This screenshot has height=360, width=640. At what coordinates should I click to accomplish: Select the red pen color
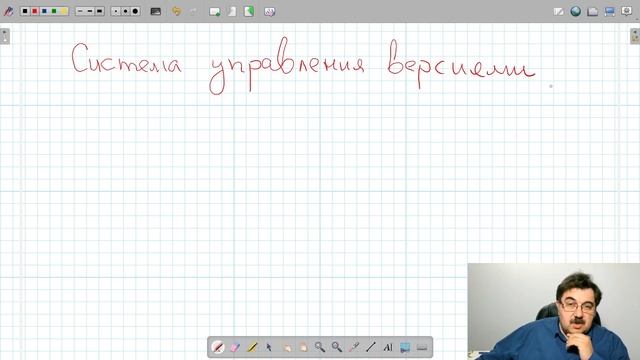coord(35,11)
